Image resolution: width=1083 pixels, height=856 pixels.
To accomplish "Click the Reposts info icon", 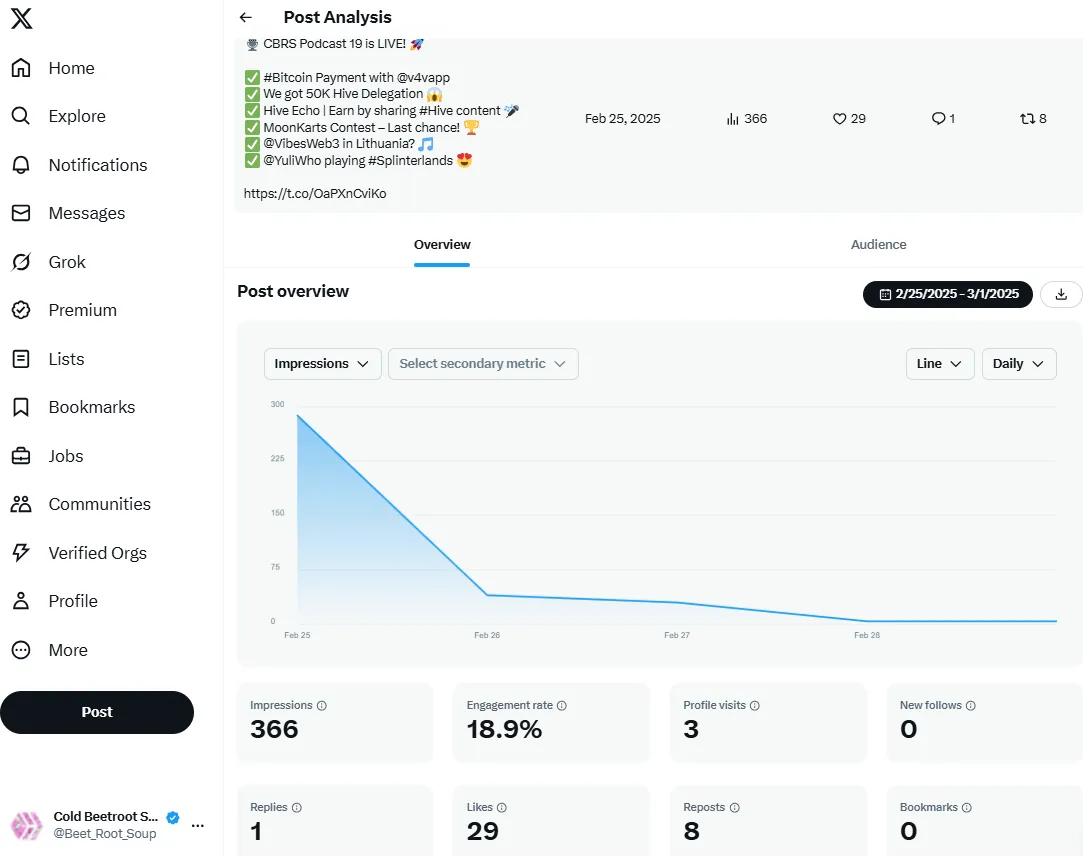I will 735,807.
